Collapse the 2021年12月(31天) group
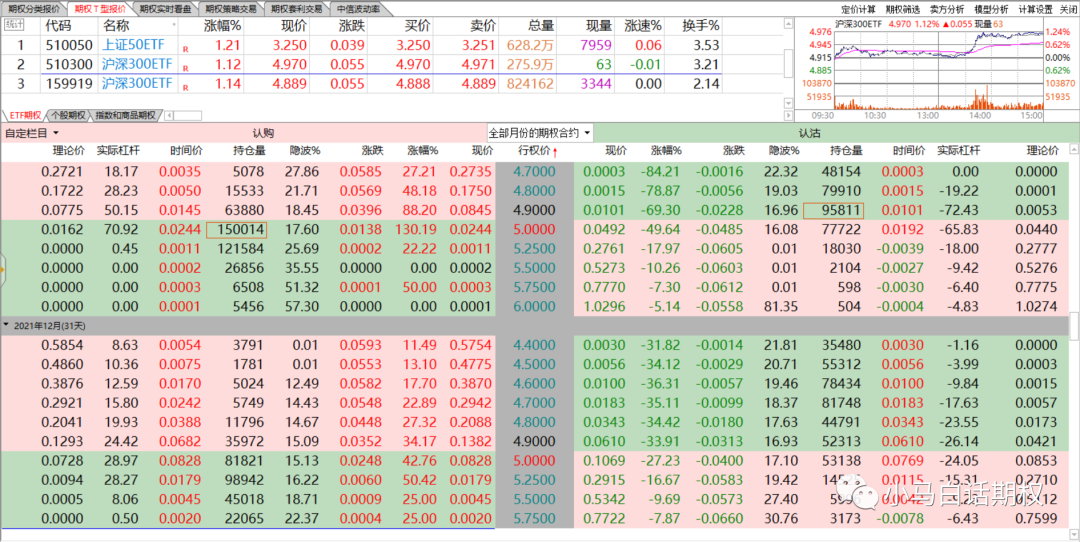The height and width of the screenshot is (542, 1080). click(x=8, y=325)
